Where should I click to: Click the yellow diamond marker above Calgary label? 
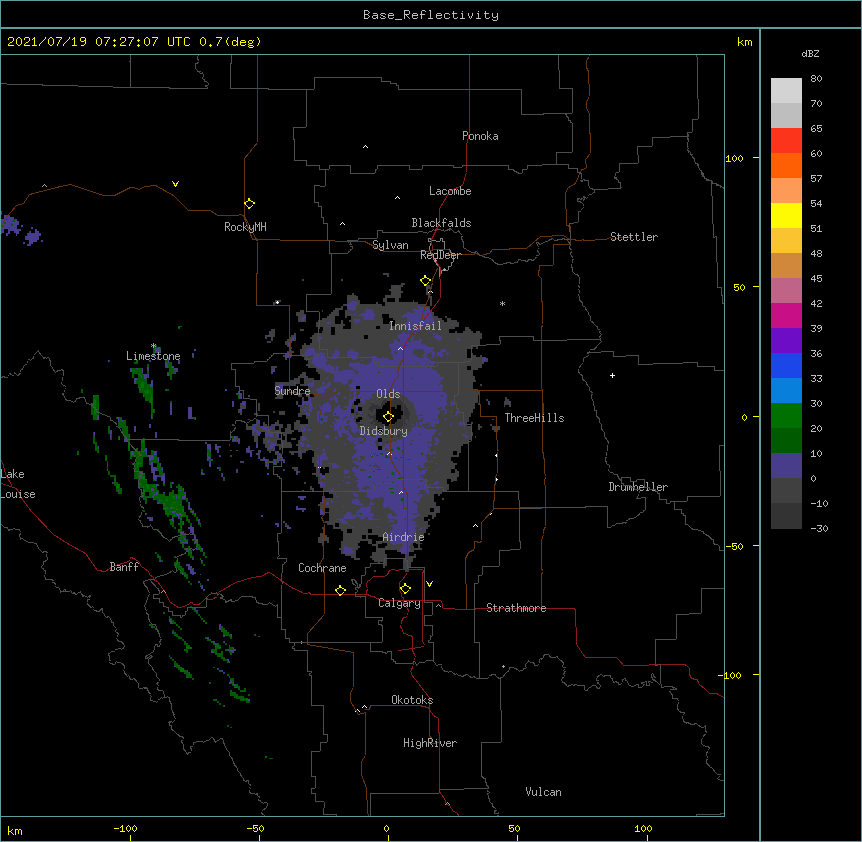405,589
